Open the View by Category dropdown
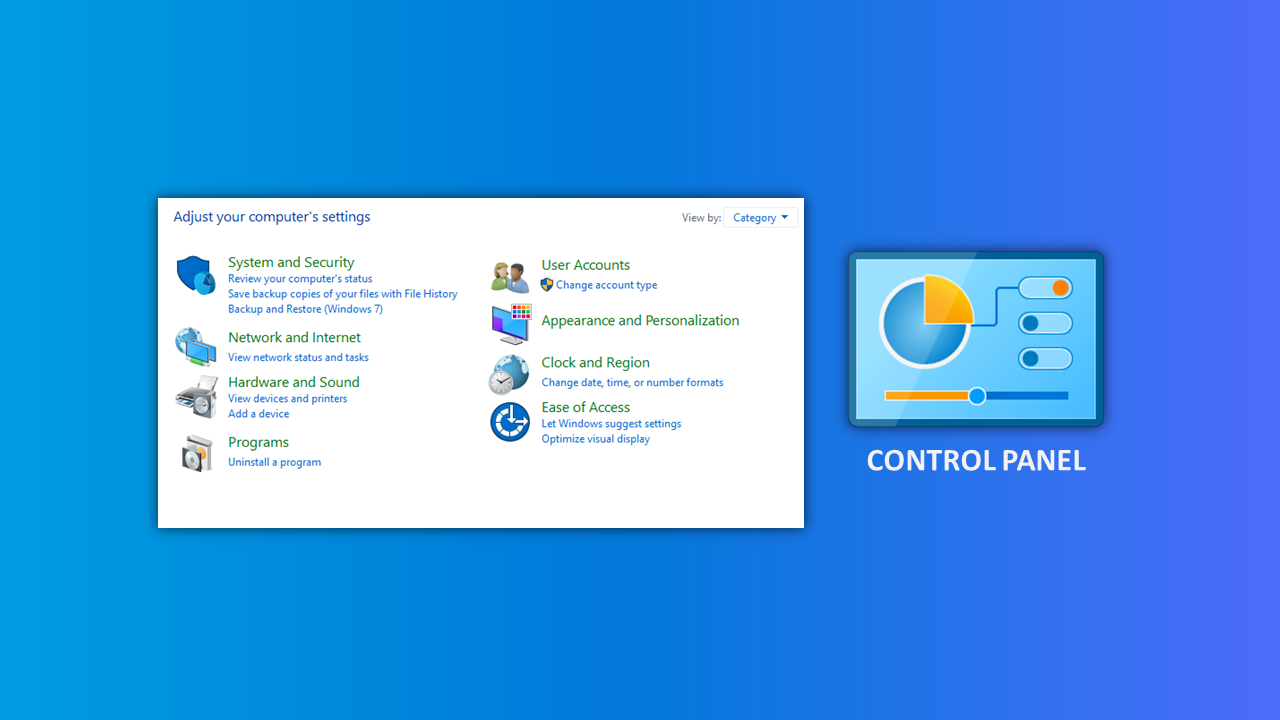This screenshot has width=1280, height=720. click(760, 217)
